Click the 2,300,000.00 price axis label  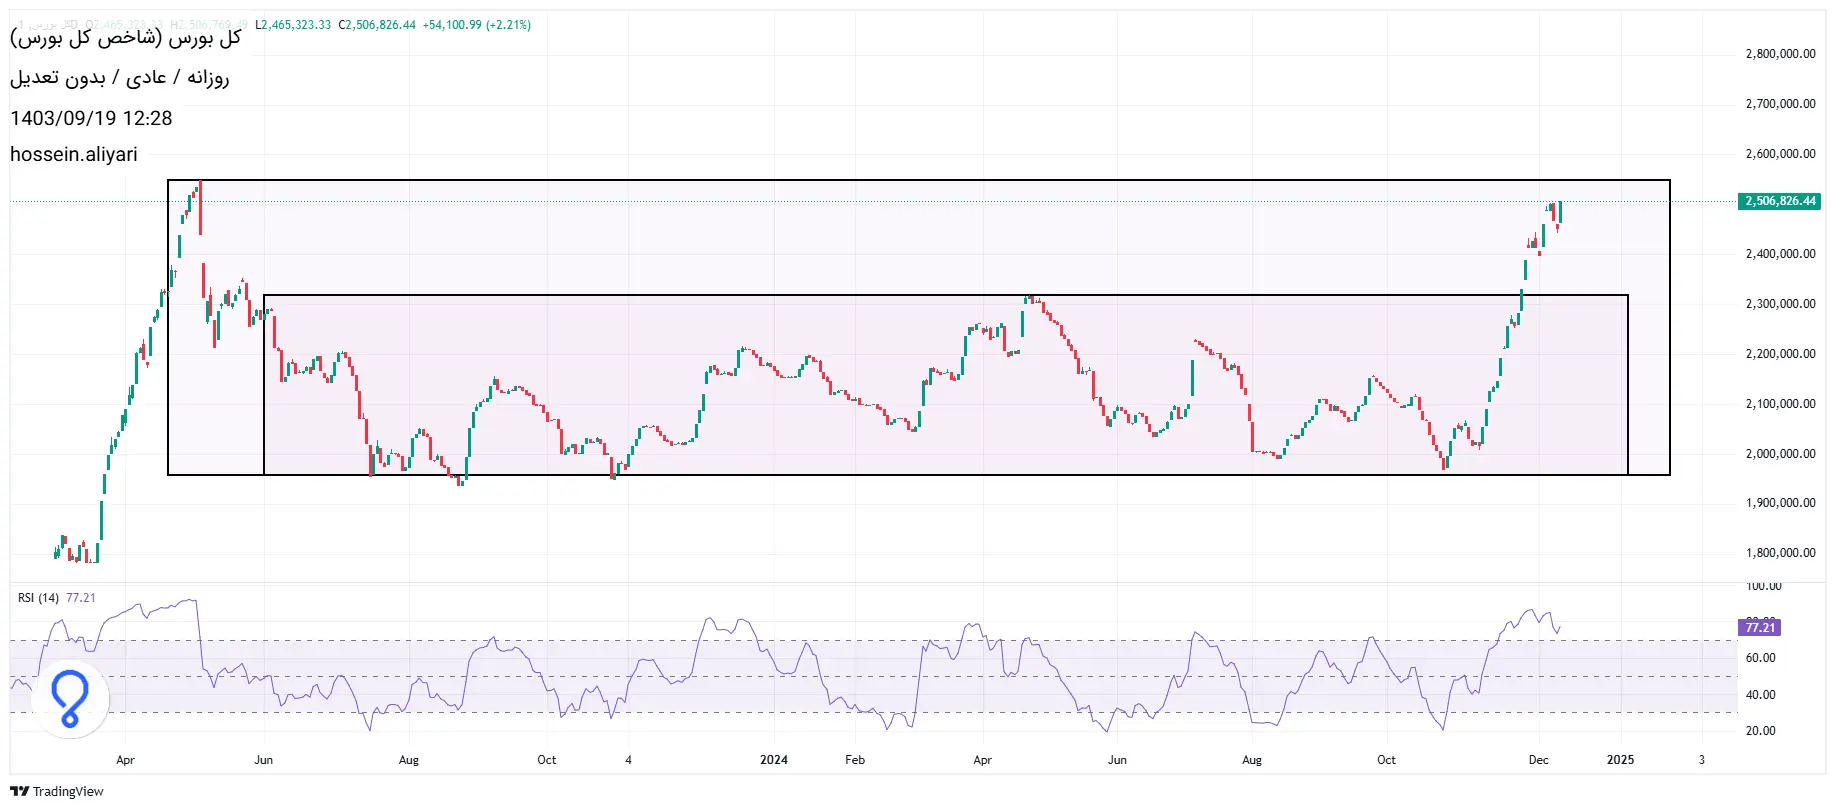coord(1780,304)
